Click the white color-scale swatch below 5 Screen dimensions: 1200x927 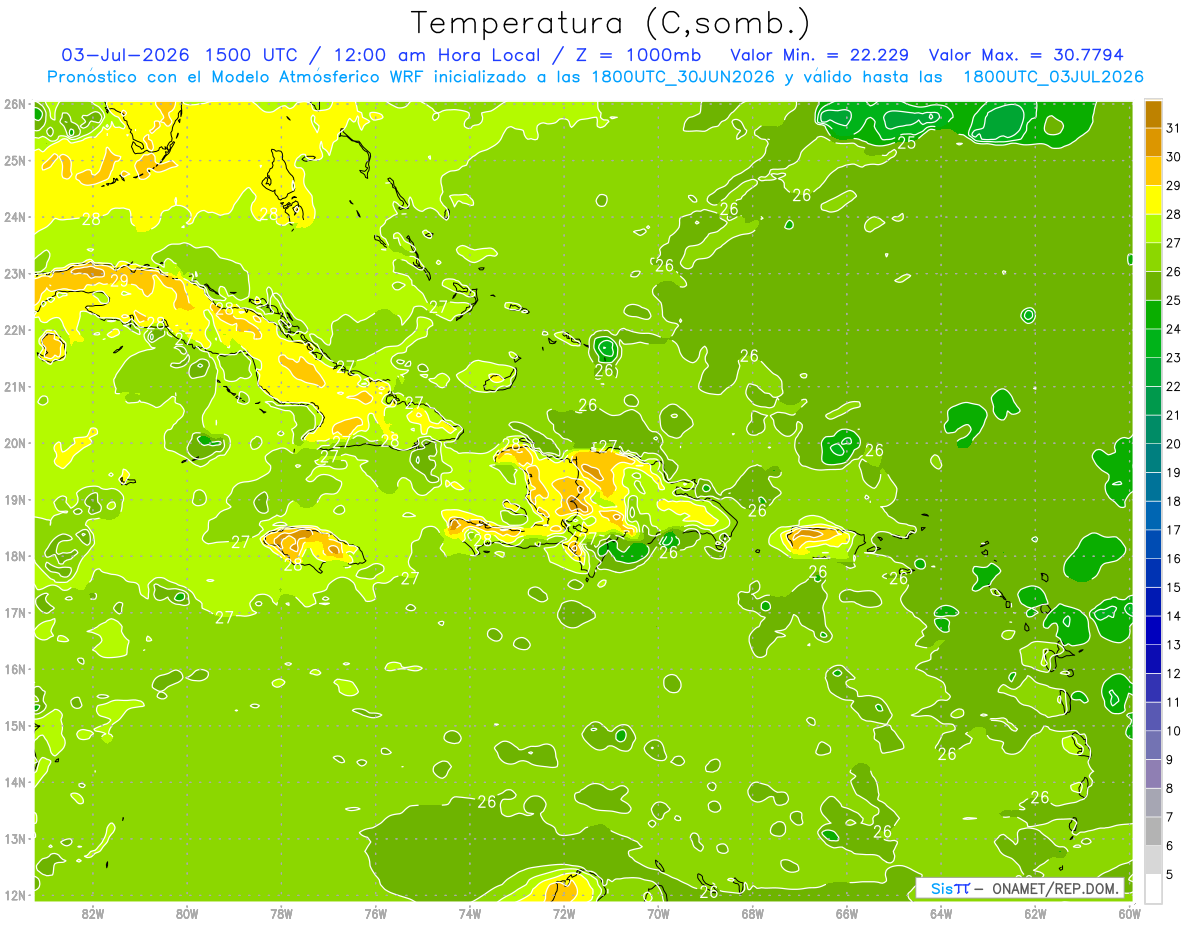pyautogui.click(x=1153, y=889)
